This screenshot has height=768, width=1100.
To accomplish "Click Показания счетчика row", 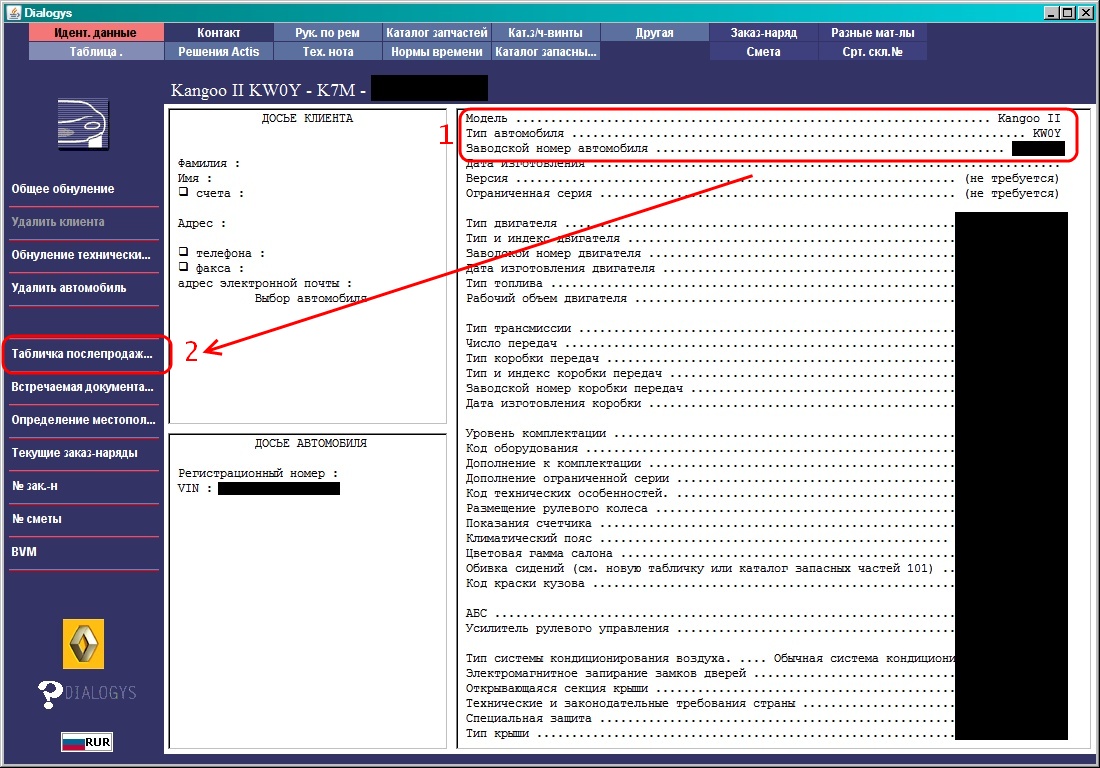I will pyautogui.click(x=710, y=523).
